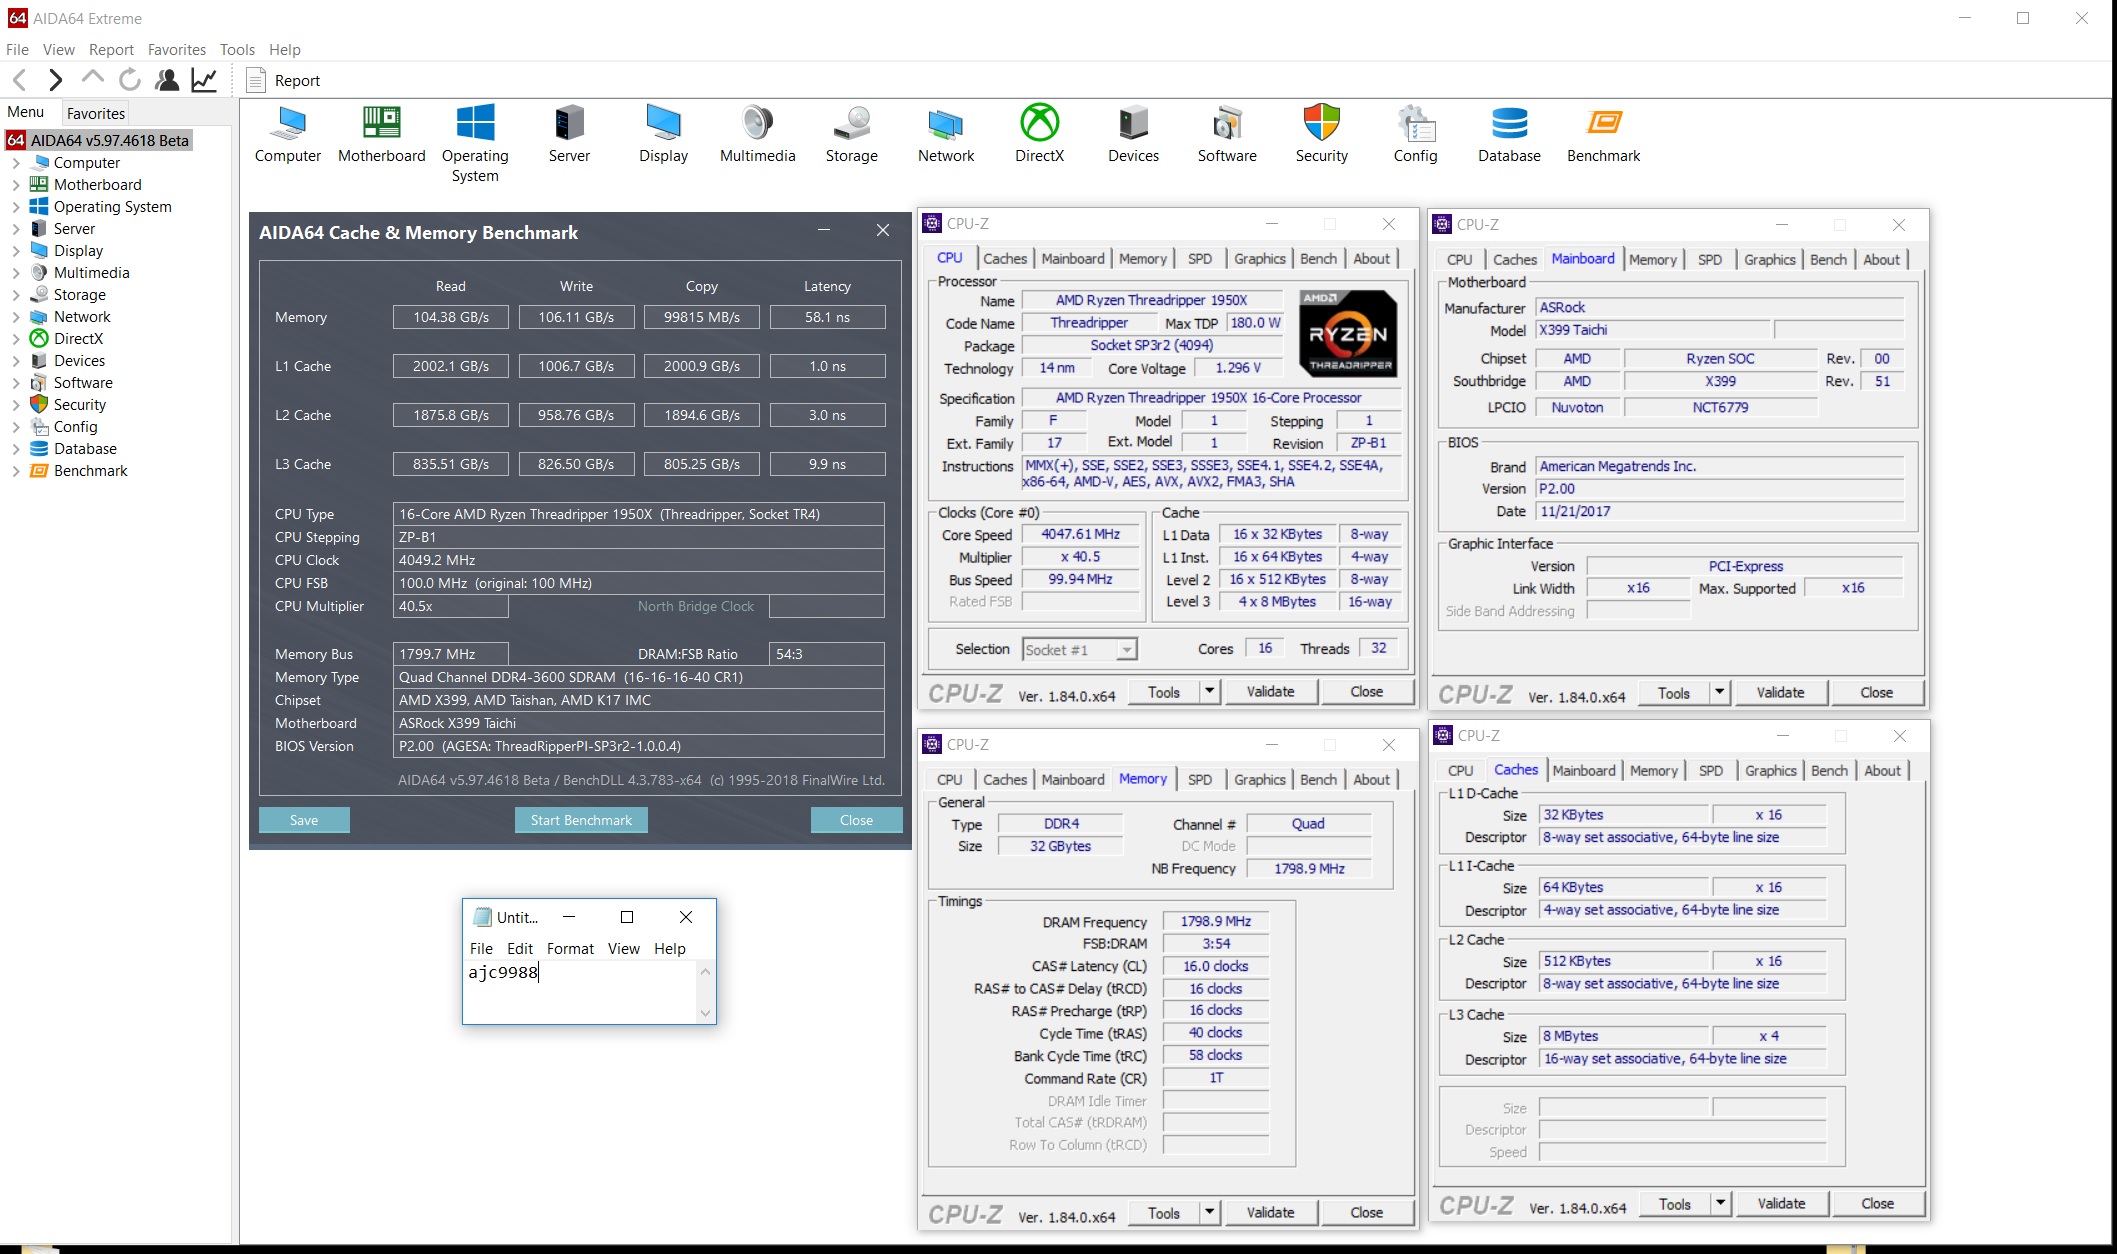Screen dimensions: 2117x1254
Task: Open the Config category icon
Action: (1415, 134)
